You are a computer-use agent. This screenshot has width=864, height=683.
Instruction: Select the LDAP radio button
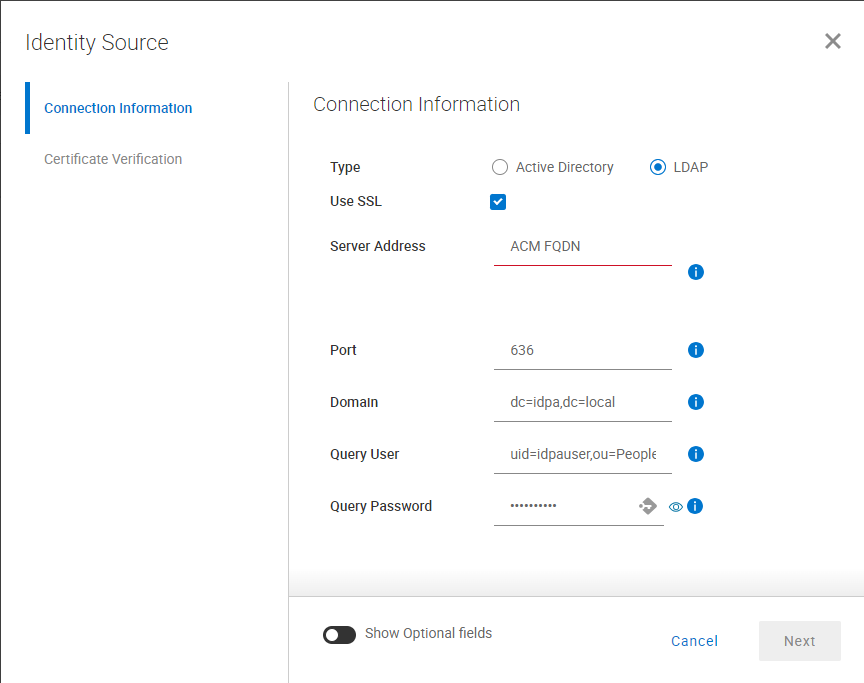coord(658,167)
